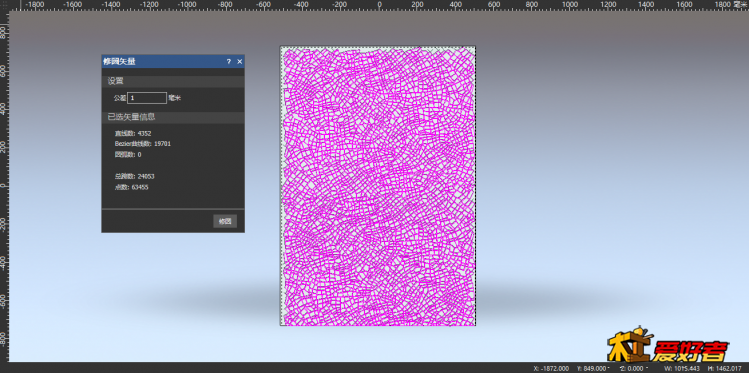Click the total span count 24053
Image resolution: width=749 pixels, height=373 pixels.
(146, 176)
